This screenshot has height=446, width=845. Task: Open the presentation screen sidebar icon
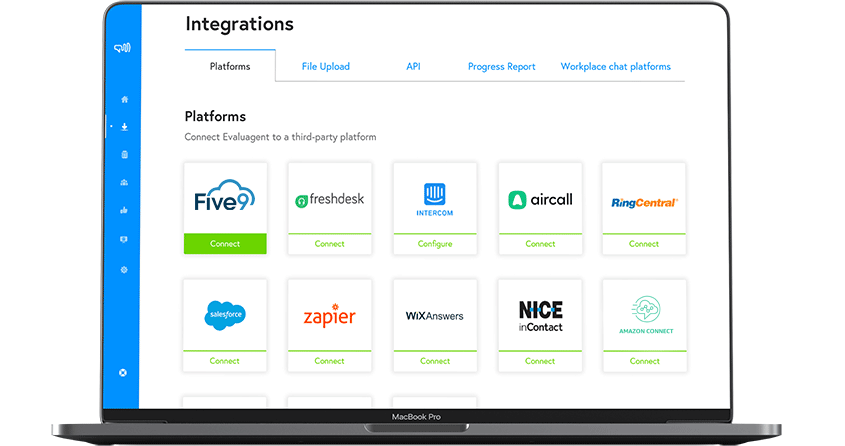point(124,239)
